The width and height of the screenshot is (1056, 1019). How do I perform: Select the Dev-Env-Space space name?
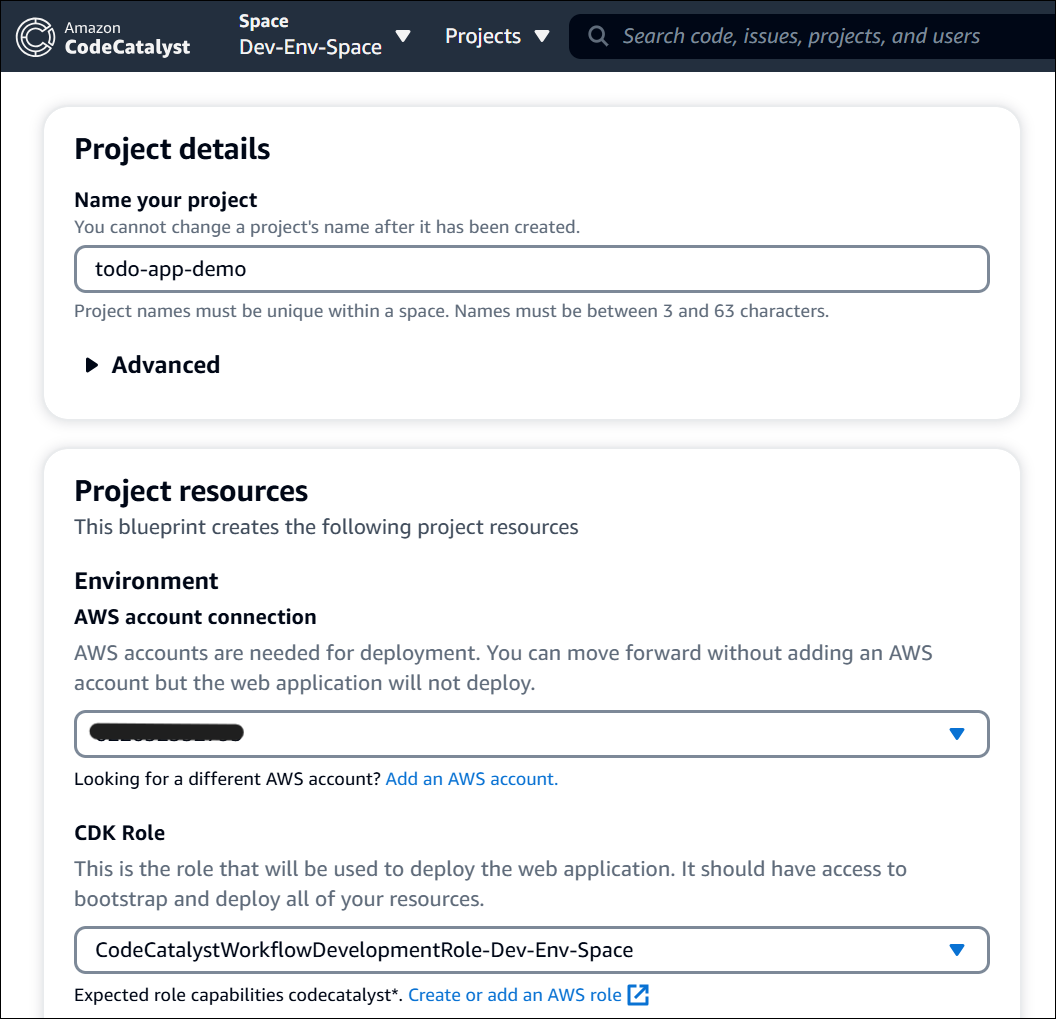310,47
